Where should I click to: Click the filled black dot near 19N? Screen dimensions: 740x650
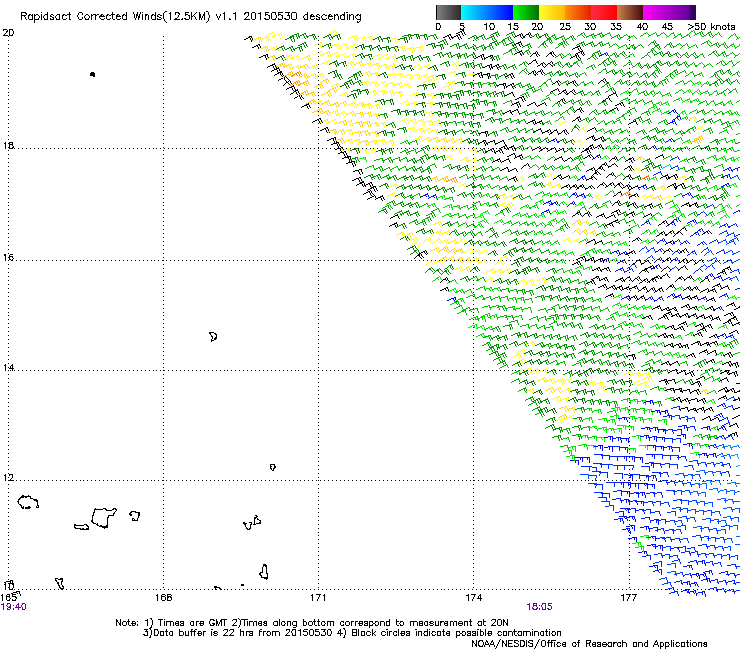click(x=92, y=74)
